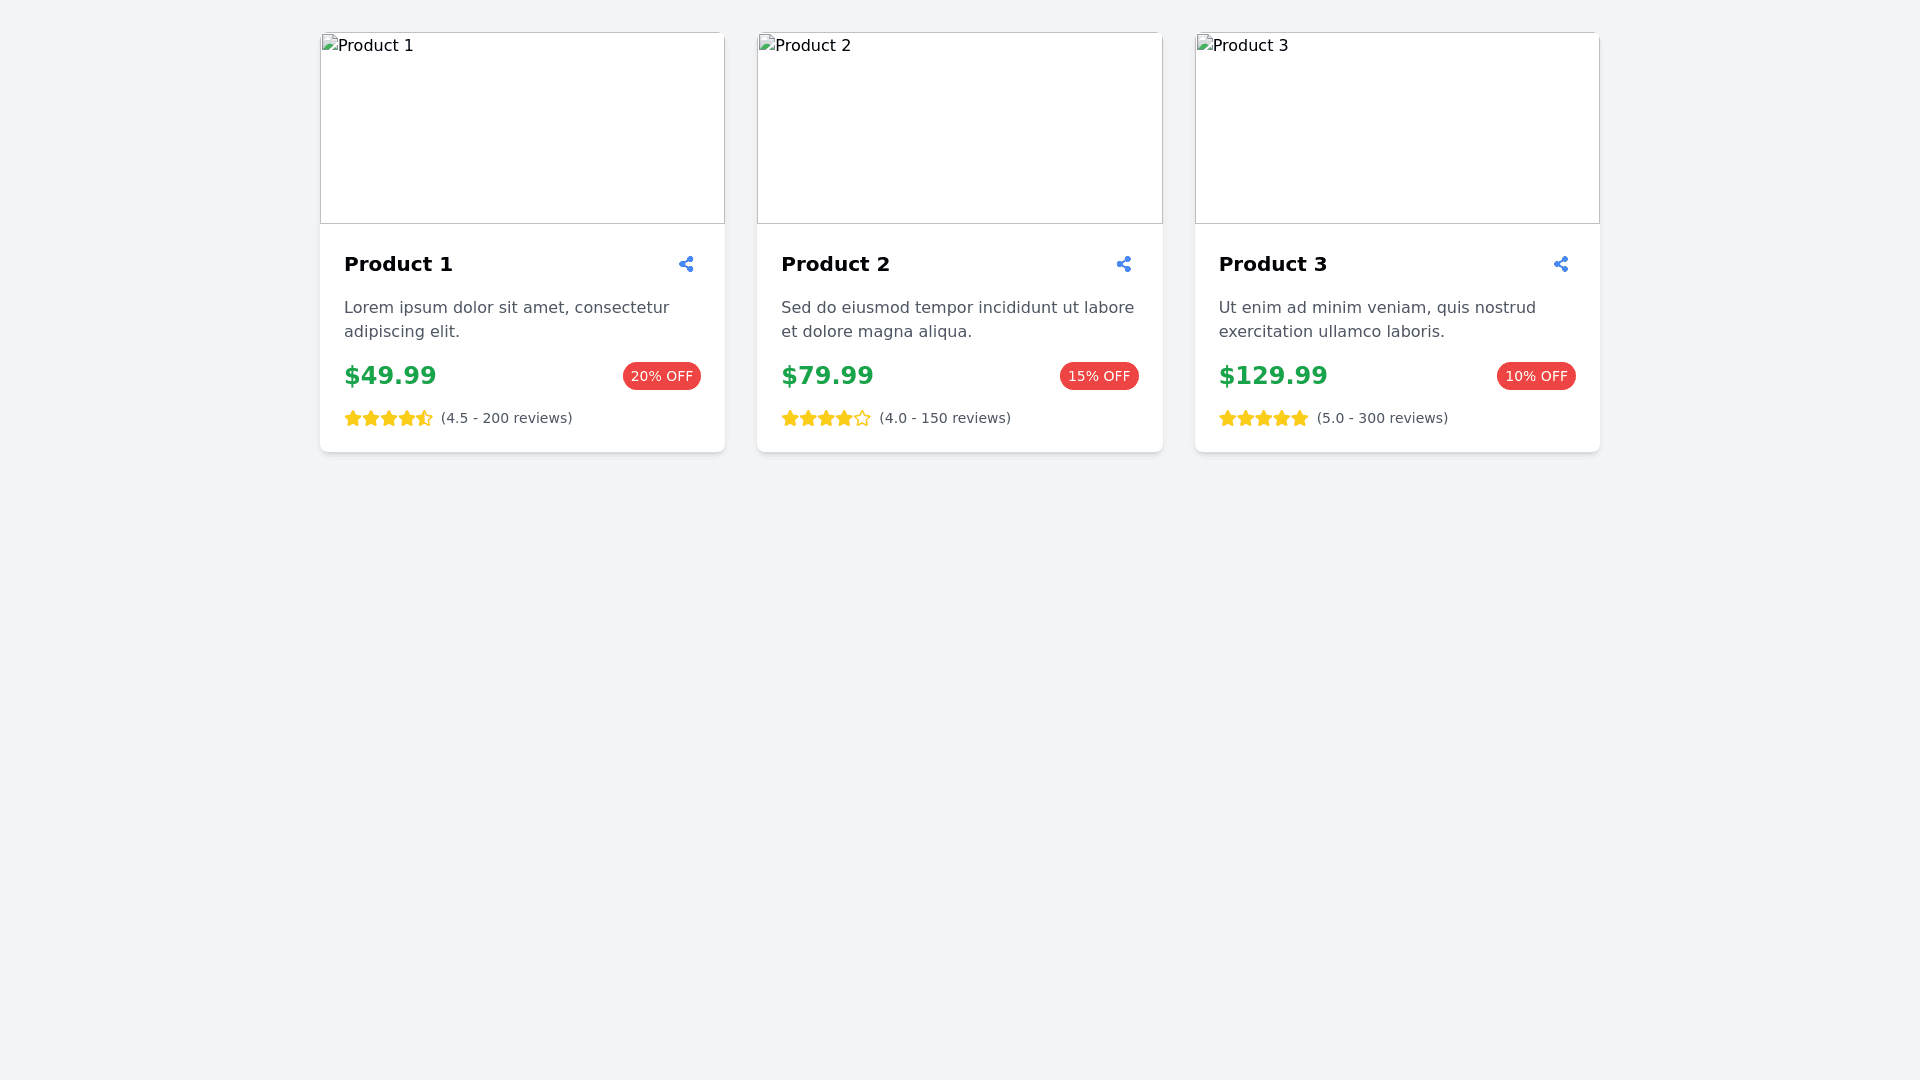Click the 15% OFF discount badge
Viewport: 1920px width, 1080px height.
pyautogui.click(x=1099, y=376)
